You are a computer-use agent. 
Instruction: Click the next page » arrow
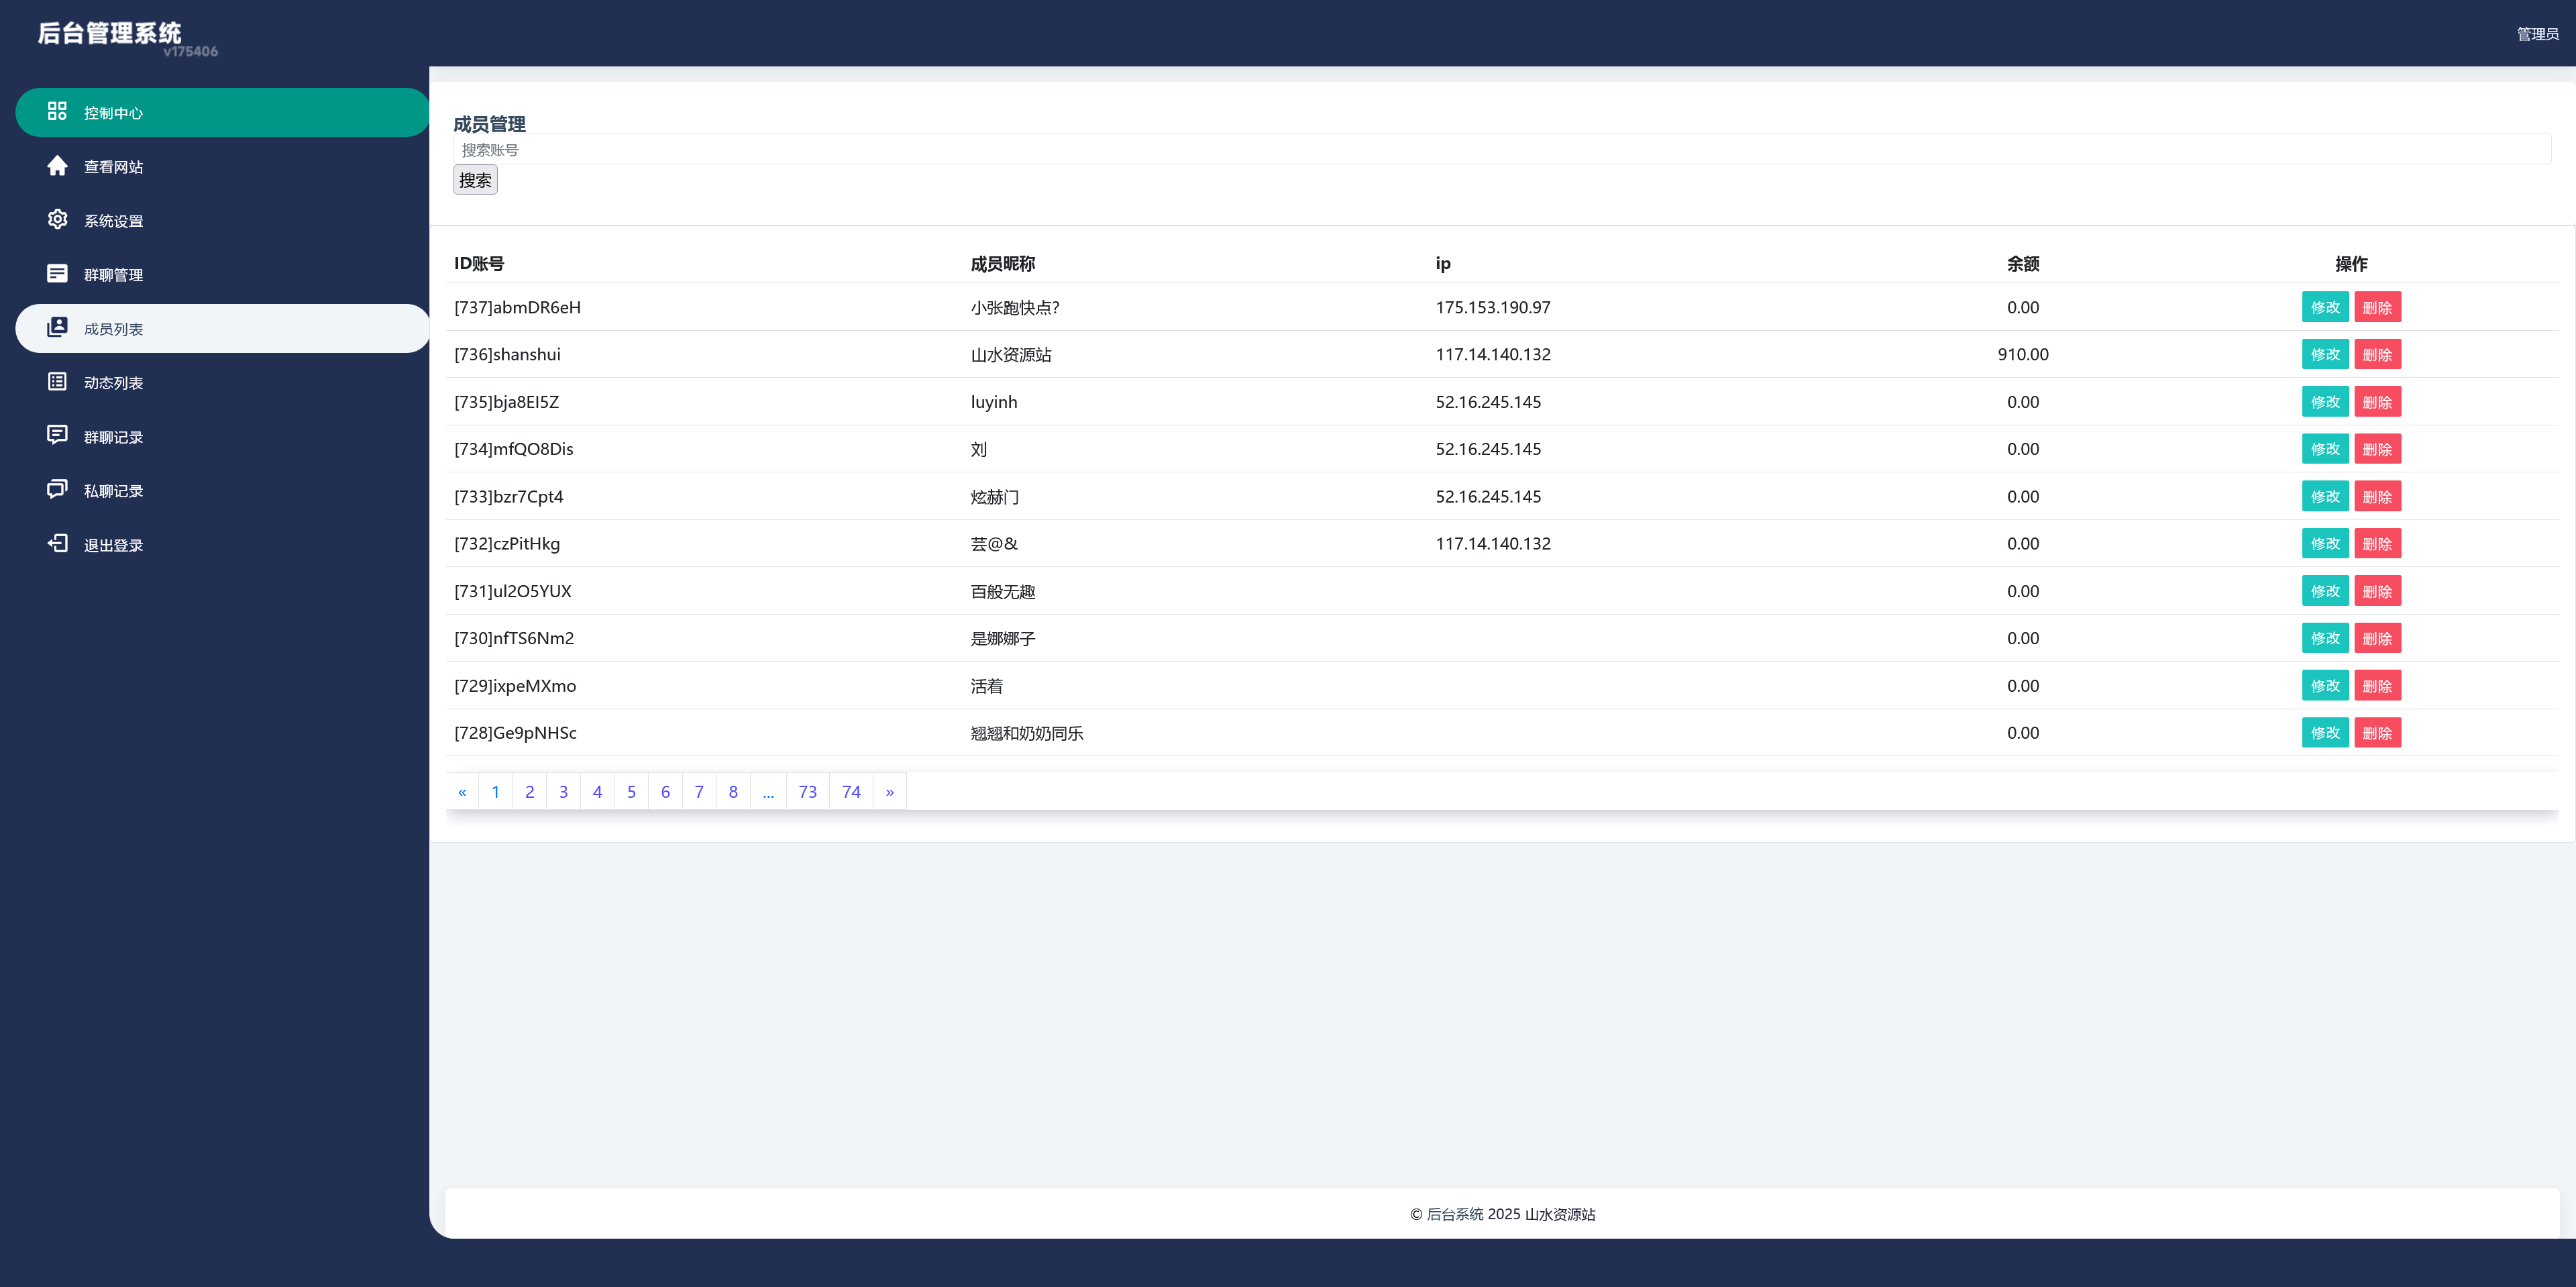click(x=889, y=792)
